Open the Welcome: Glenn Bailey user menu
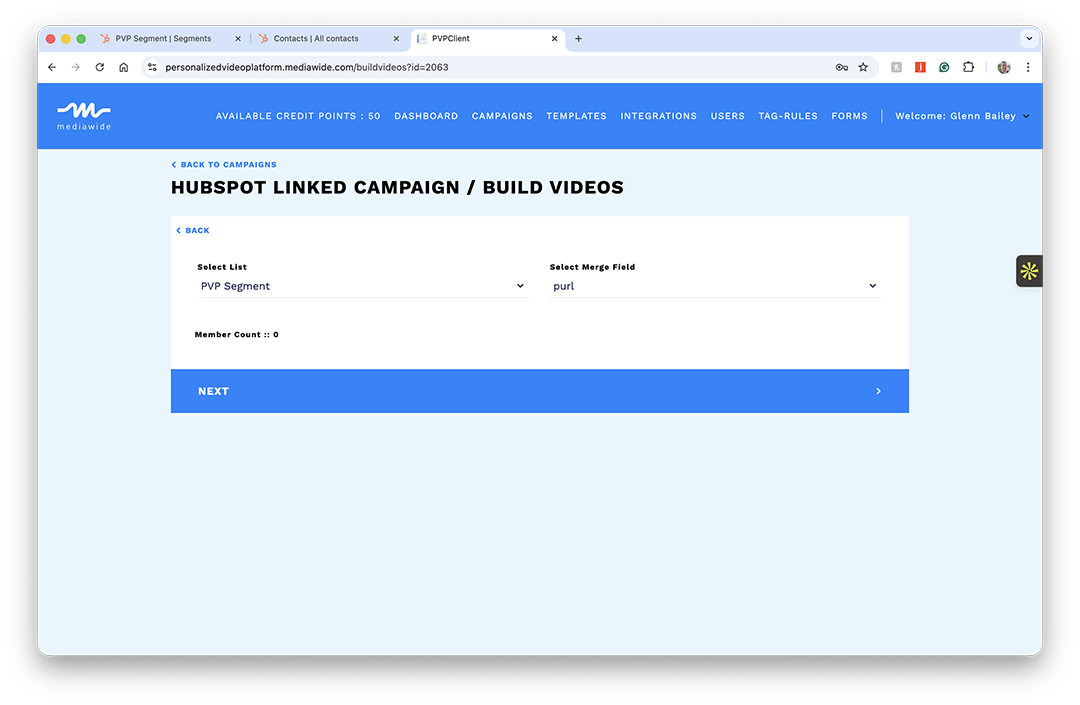 pyautogui.click(x=961, y=116)
